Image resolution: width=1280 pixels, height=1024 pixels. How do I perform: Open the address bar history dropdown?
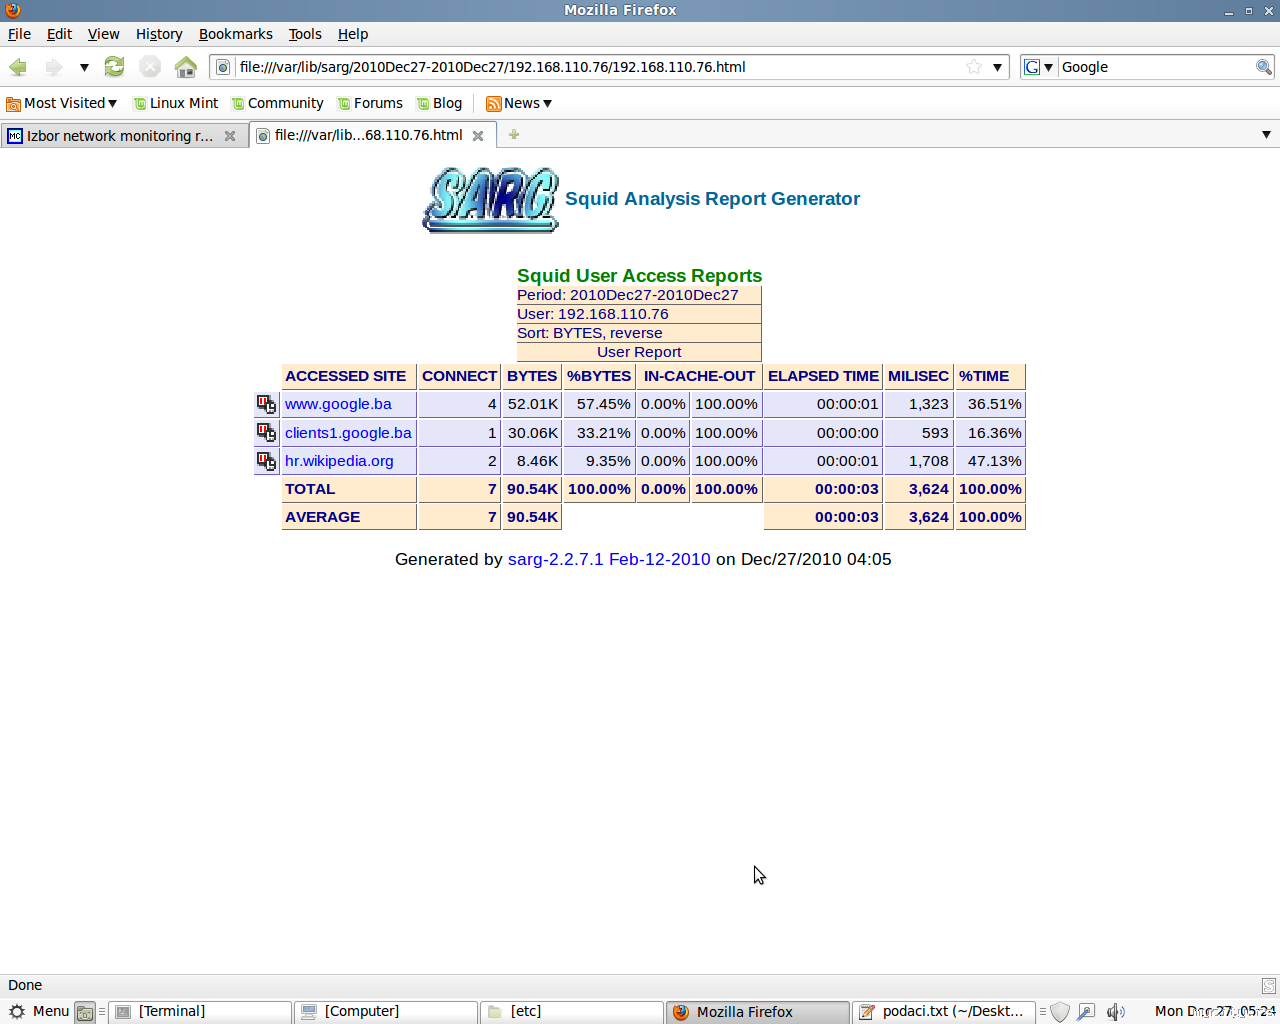[997, 67]
